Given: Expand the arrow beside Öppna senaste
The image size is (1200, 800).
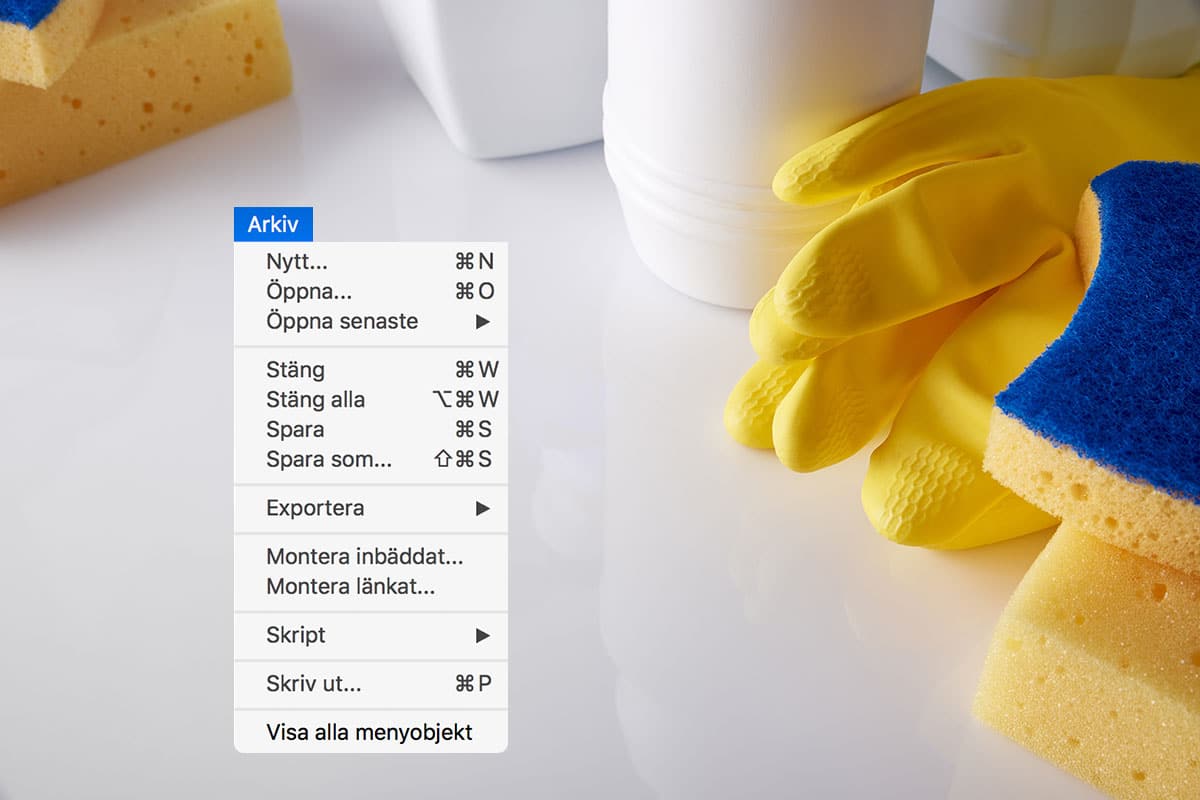Looking at the screenshot, I should [483, 322].
